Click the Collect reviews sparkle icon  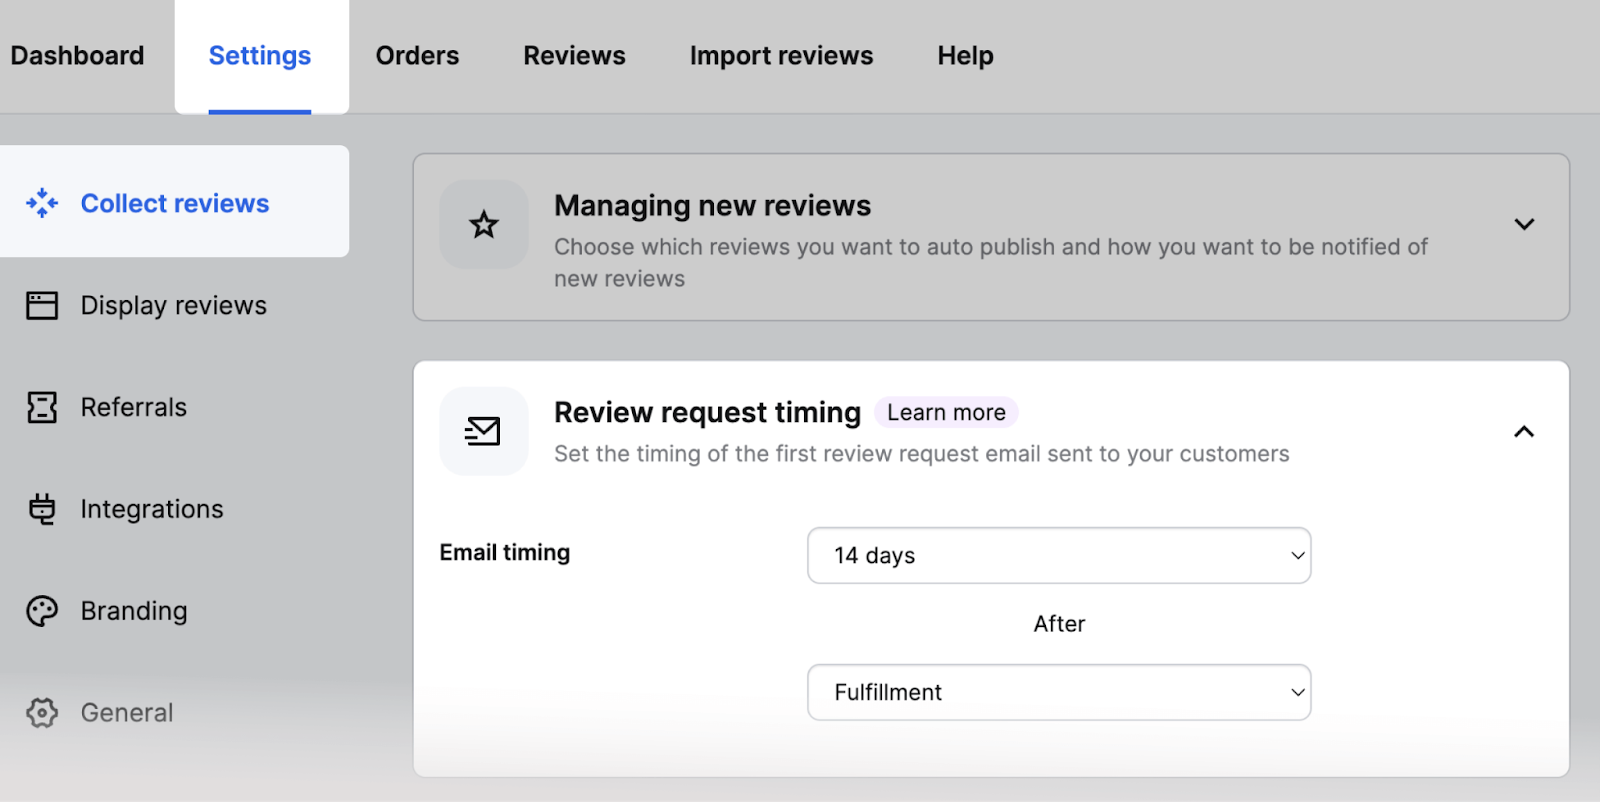[x=42, y=203]
